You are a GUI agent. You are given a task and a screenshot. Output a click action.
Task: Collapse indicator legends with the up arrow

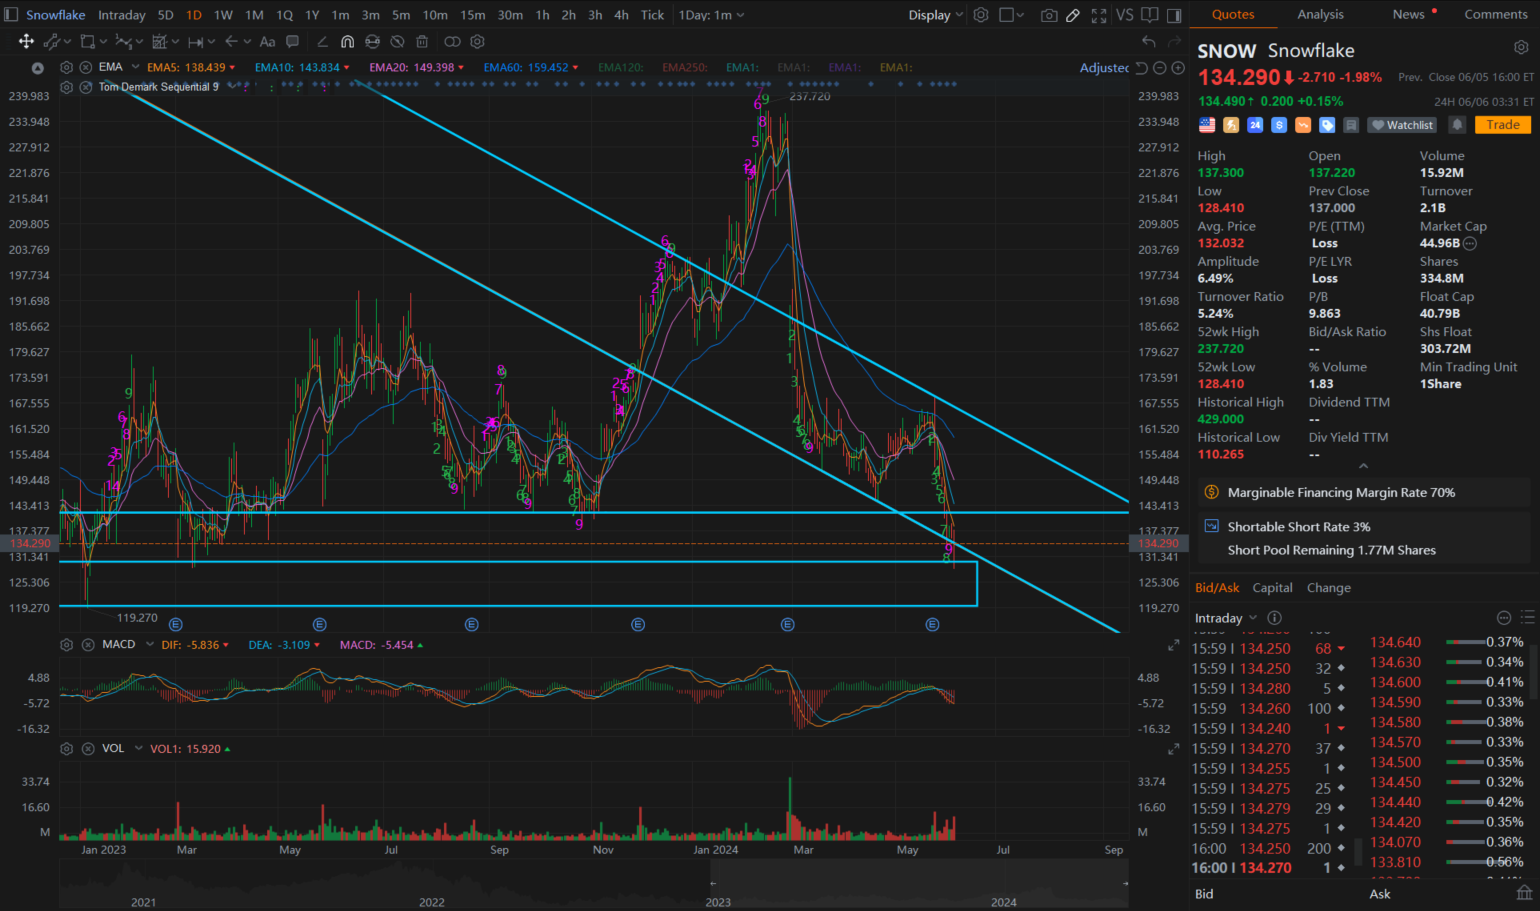coord(37,68)
